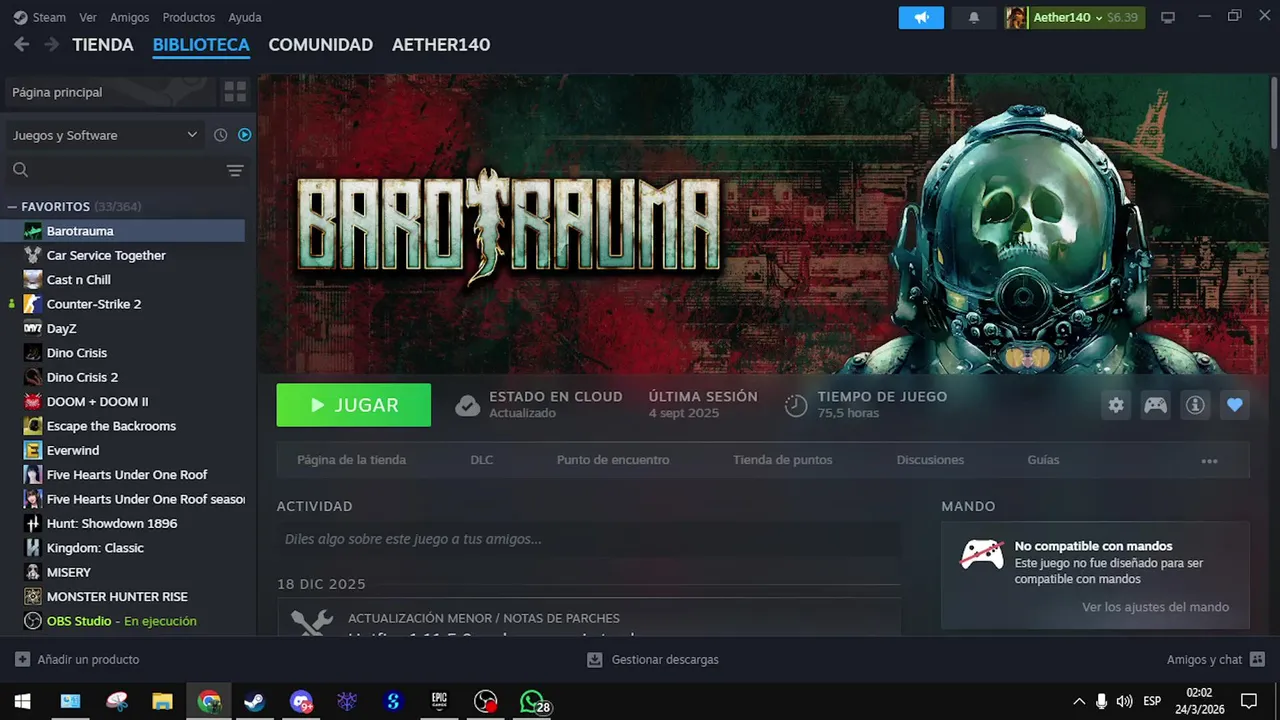The image size is (1280, 720).
Task: Open the BIBLIOTECA tab
Action: [201, 45]
